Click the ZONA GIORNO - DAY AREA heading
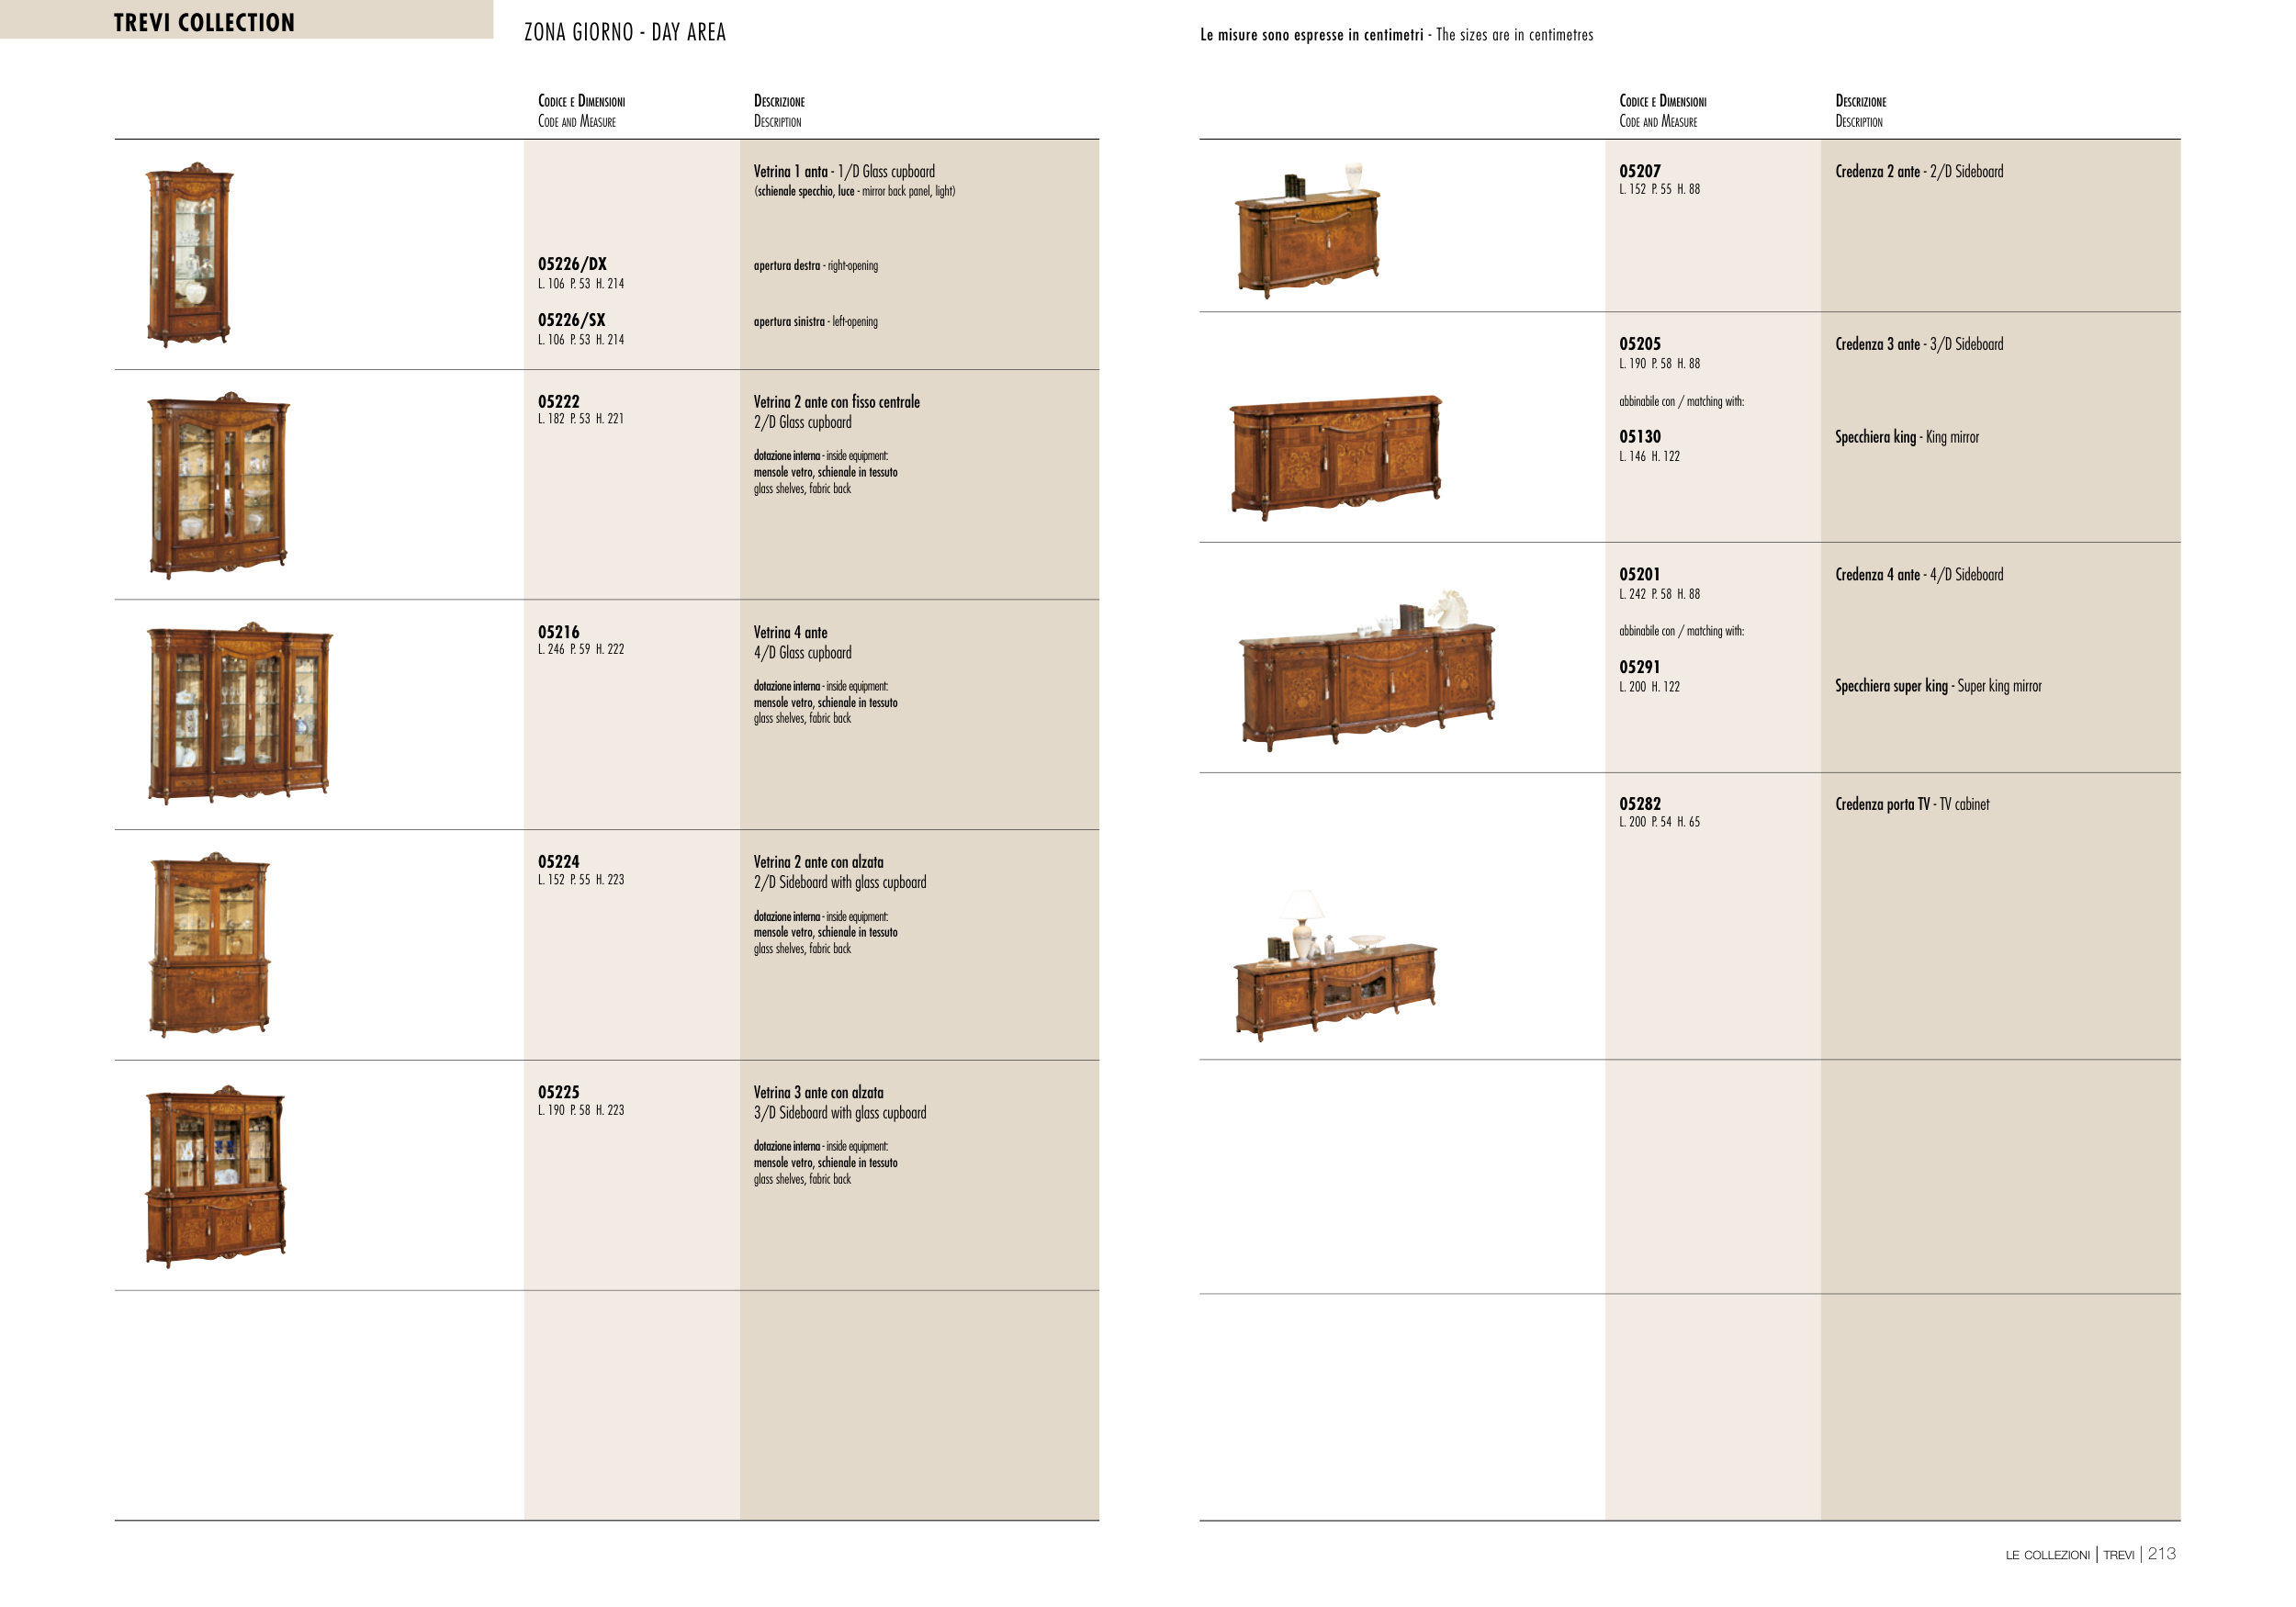2296x1607 pixels. click(x=625, y=32)
